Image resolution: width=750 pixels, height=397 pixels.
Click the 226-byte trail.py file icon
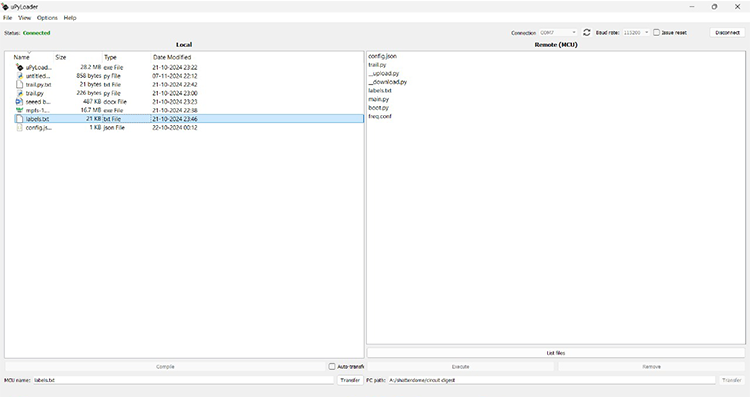pos(20,93)
